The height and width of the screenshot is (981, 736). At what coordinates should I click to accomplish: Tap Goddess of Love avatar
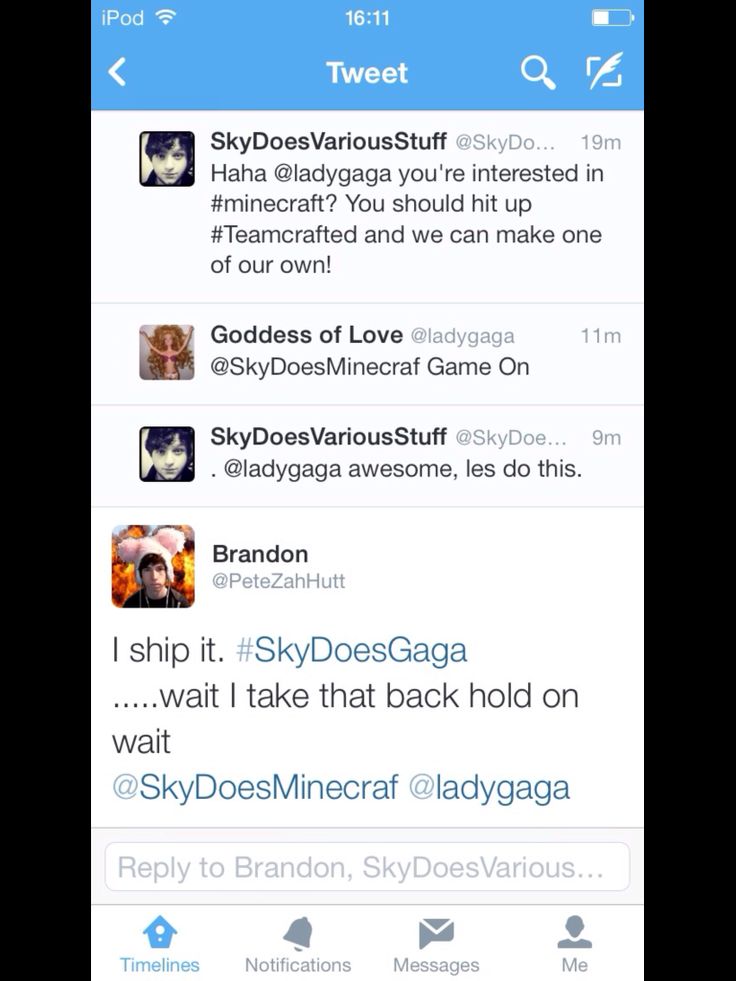pos(166,352)
